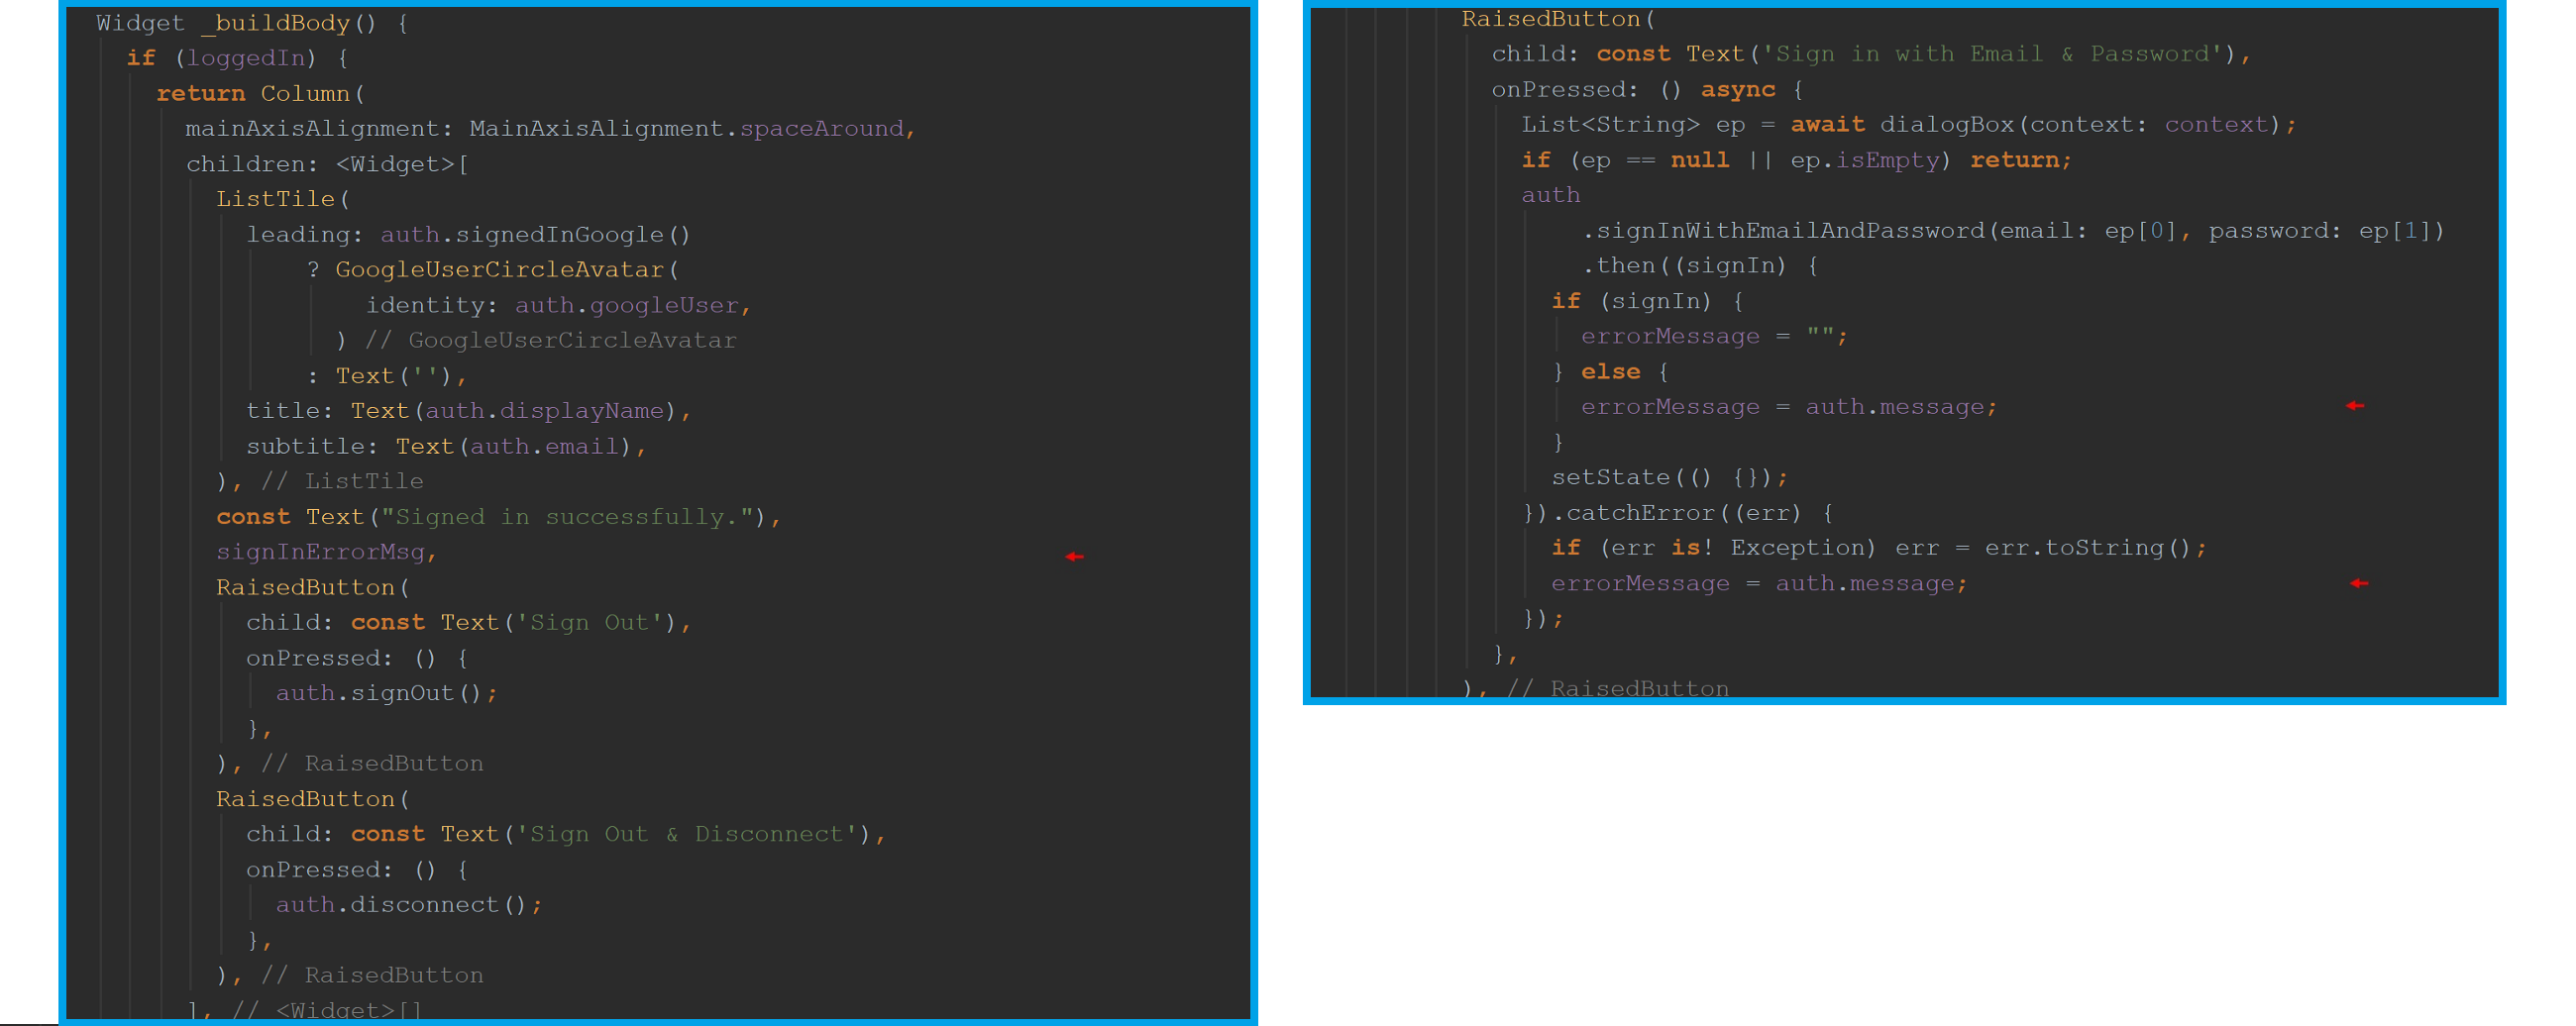Click the 'setState(() {});' call
2576x1026 pixels.
tap(1669, 477)
